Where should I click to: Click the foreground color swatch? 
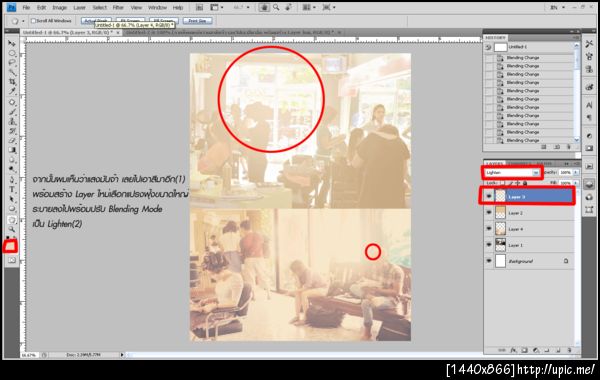10,245
